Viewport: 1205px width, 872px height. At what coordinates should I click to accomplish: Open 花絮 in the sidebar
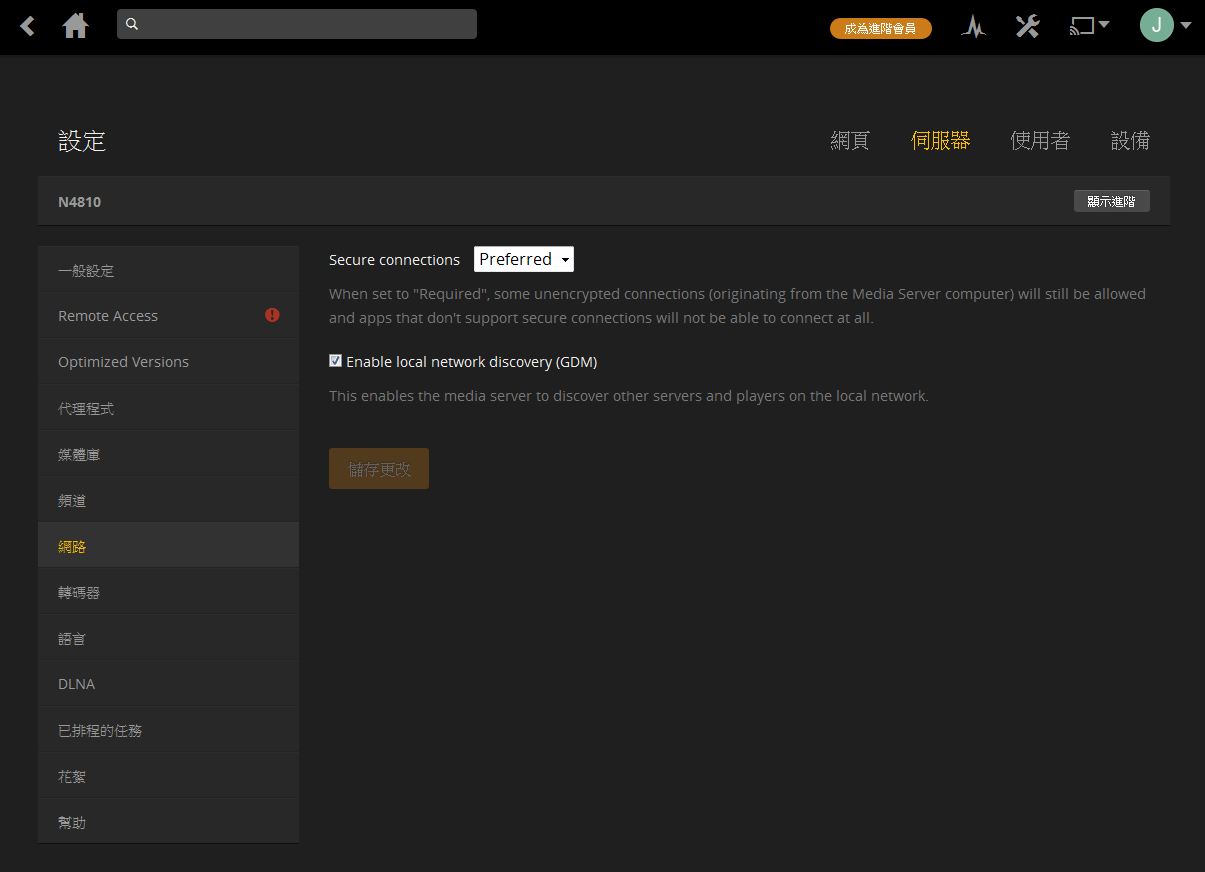[x=168, y=776]
